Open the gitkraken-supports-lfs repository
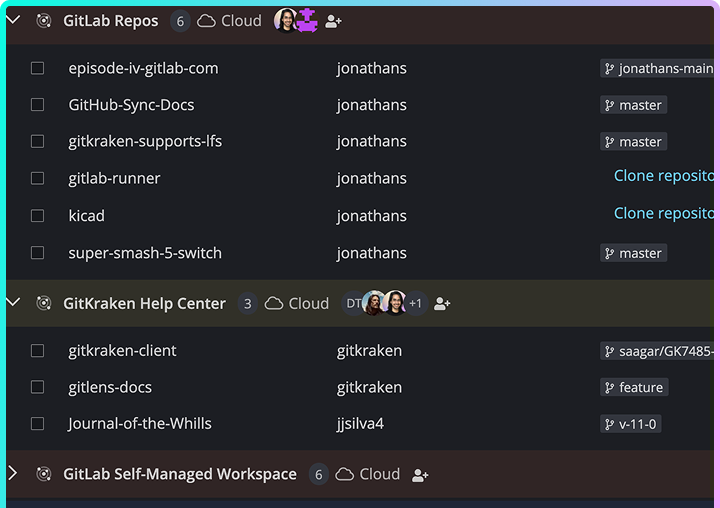Screen dimensions: 720x508 click(145, 141)
